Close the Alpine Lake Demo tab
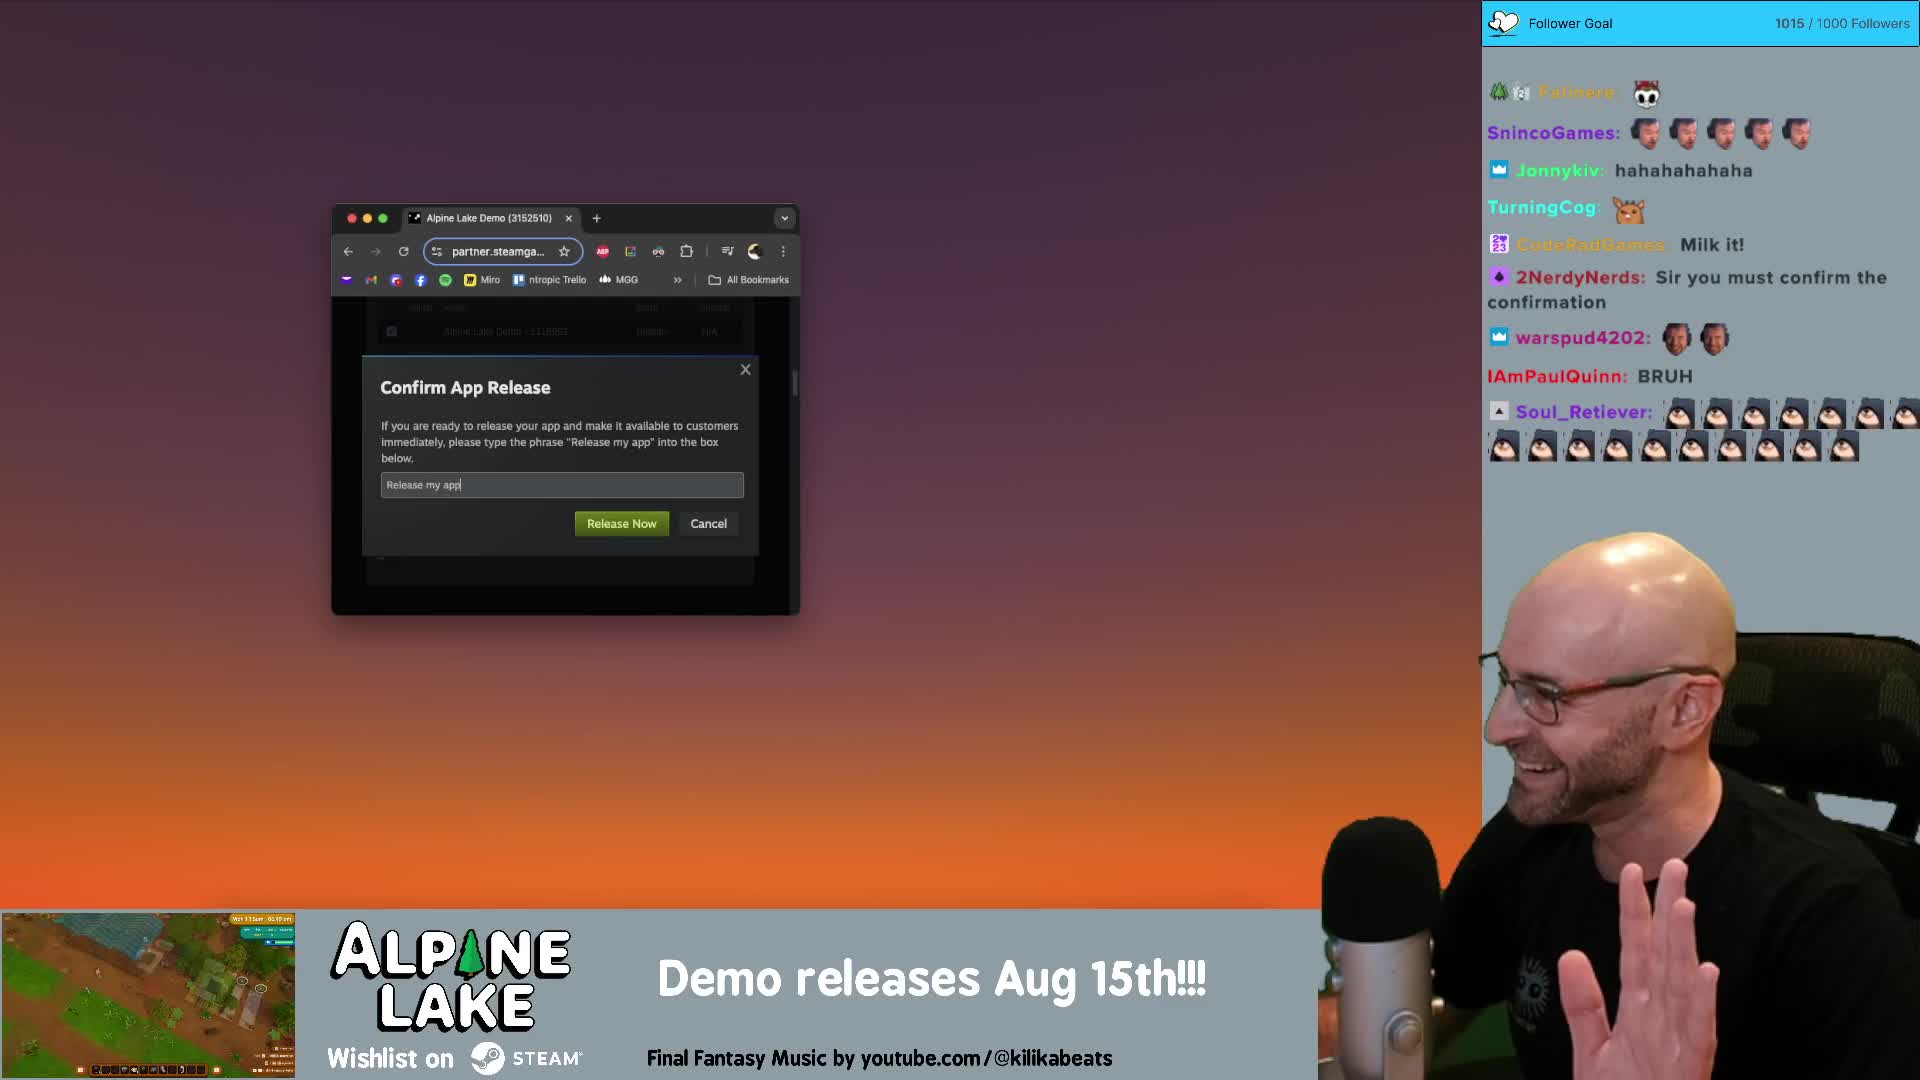Image resolution: width=1920 pixels, height=1080 pixels. click(x=569, y=218)
